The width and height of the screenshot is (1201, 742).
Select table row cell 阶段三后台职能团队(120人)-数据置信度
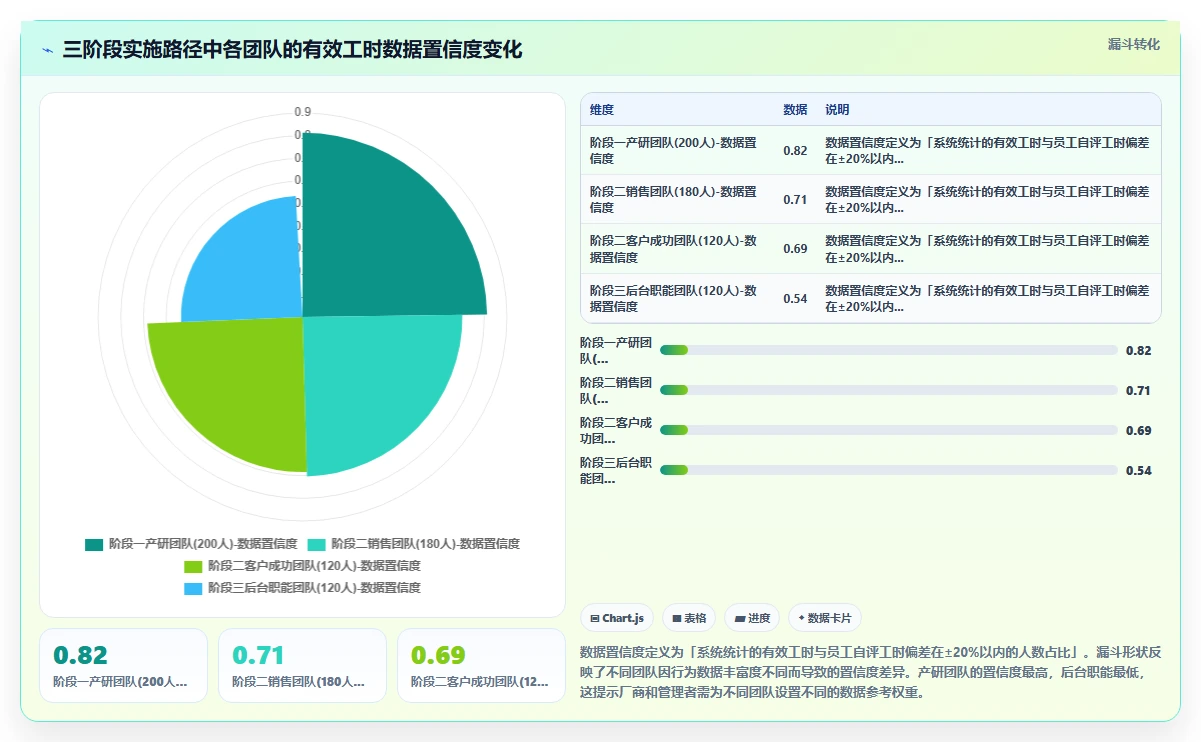pos(674,298)
